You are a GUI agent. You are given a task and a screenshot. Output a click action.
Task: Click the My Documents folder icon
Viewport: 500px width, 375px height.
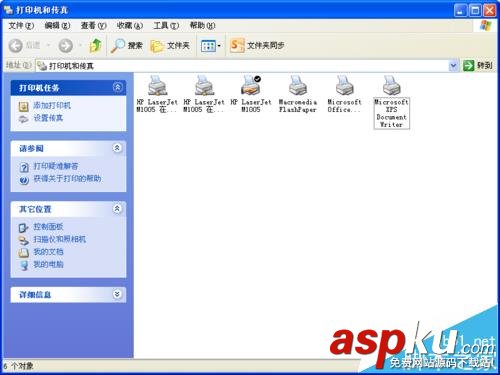pyautogui.click(x=23, y=253)
